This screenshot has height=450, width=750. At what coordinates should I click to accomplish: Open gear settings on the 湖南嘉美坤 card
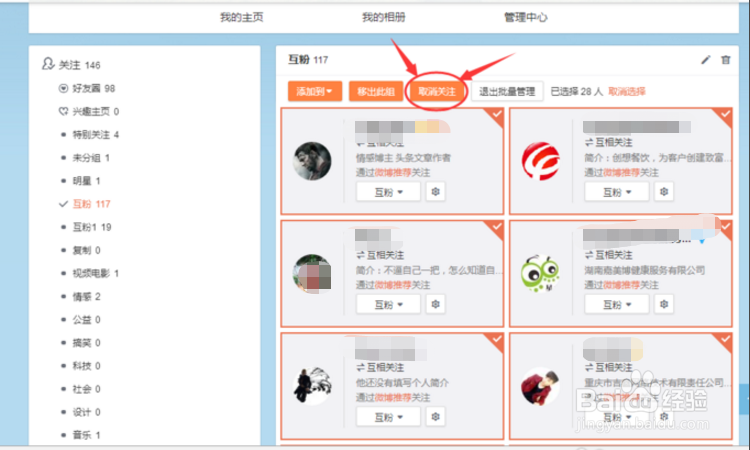(x=664, y=304)
